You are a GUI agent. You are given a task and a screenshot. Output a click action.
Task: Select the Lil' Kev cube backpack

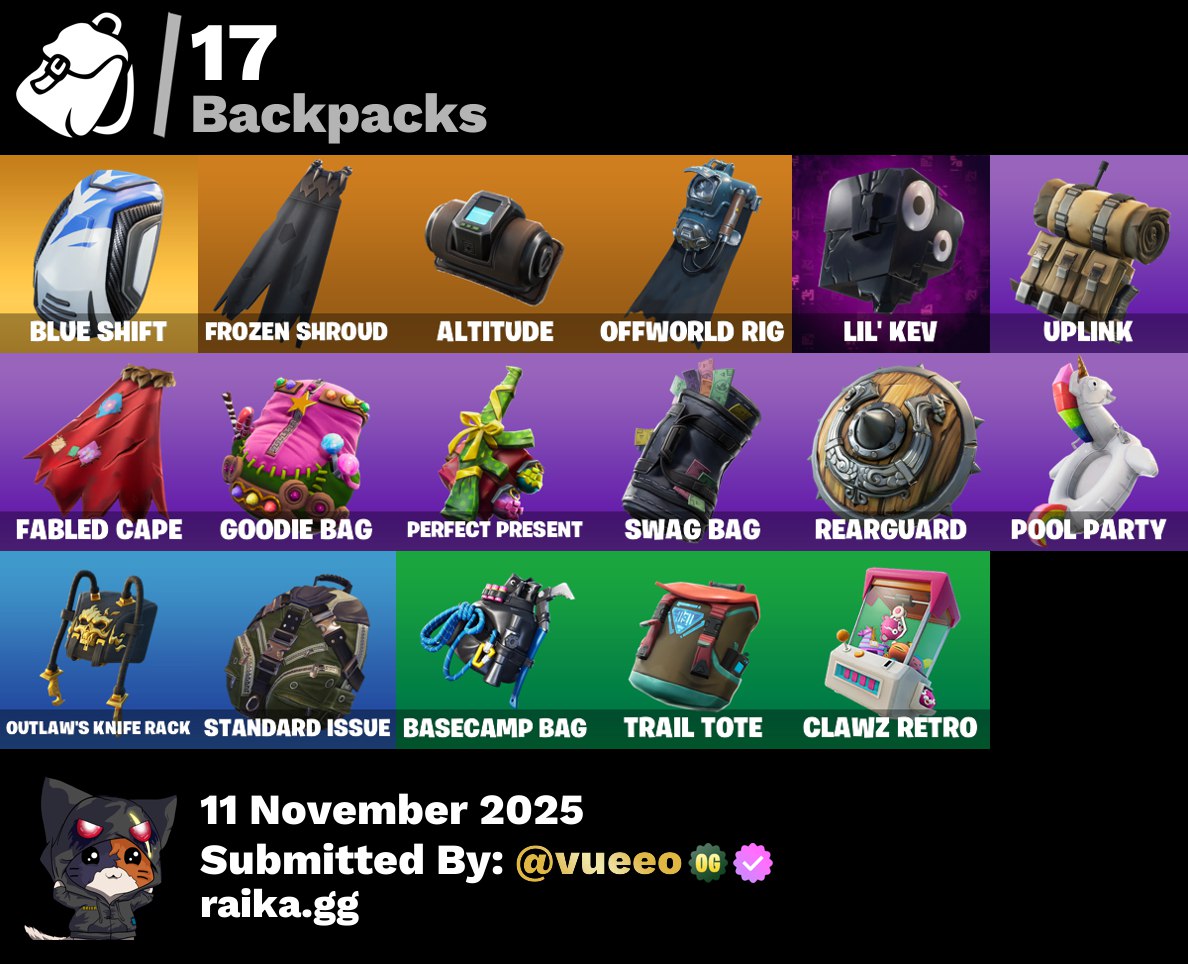890,254
